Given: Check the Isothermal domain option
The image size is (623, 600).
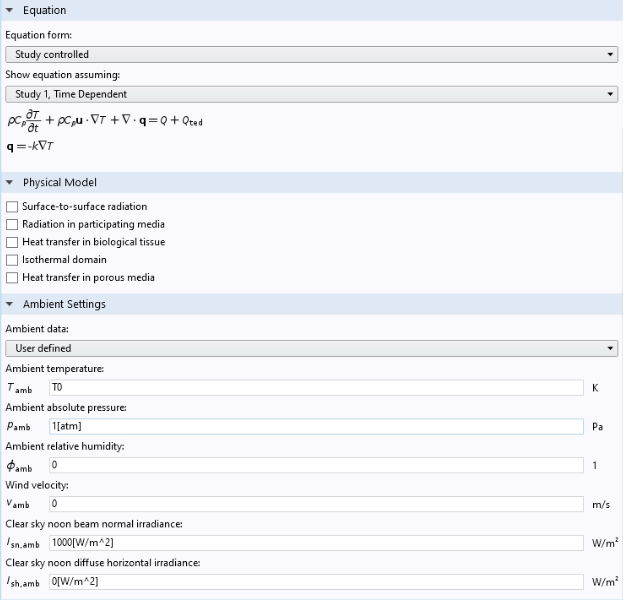Looking at the screenshot, I should [x=12, y=260].
